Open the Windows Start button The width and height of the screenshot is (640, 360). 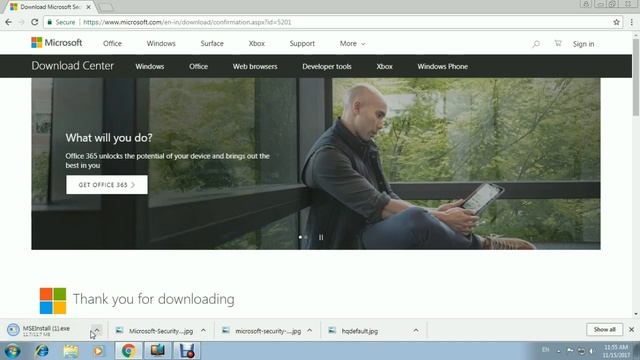(12, 351)
